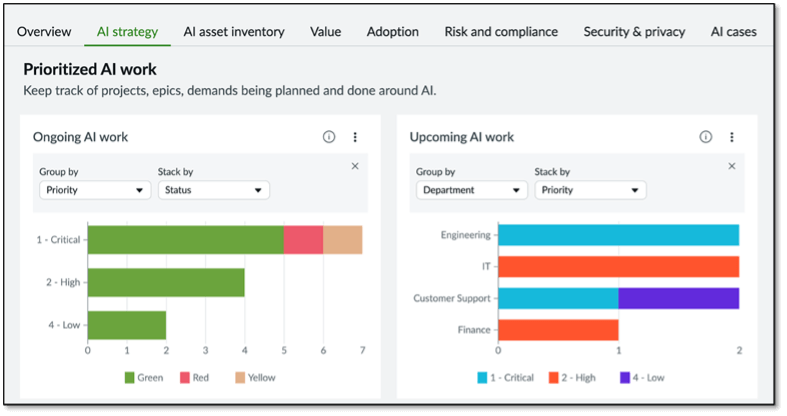787x416 pixels.
Task: Open more options menu for Ongoing AI work
Action: (355, 137)
